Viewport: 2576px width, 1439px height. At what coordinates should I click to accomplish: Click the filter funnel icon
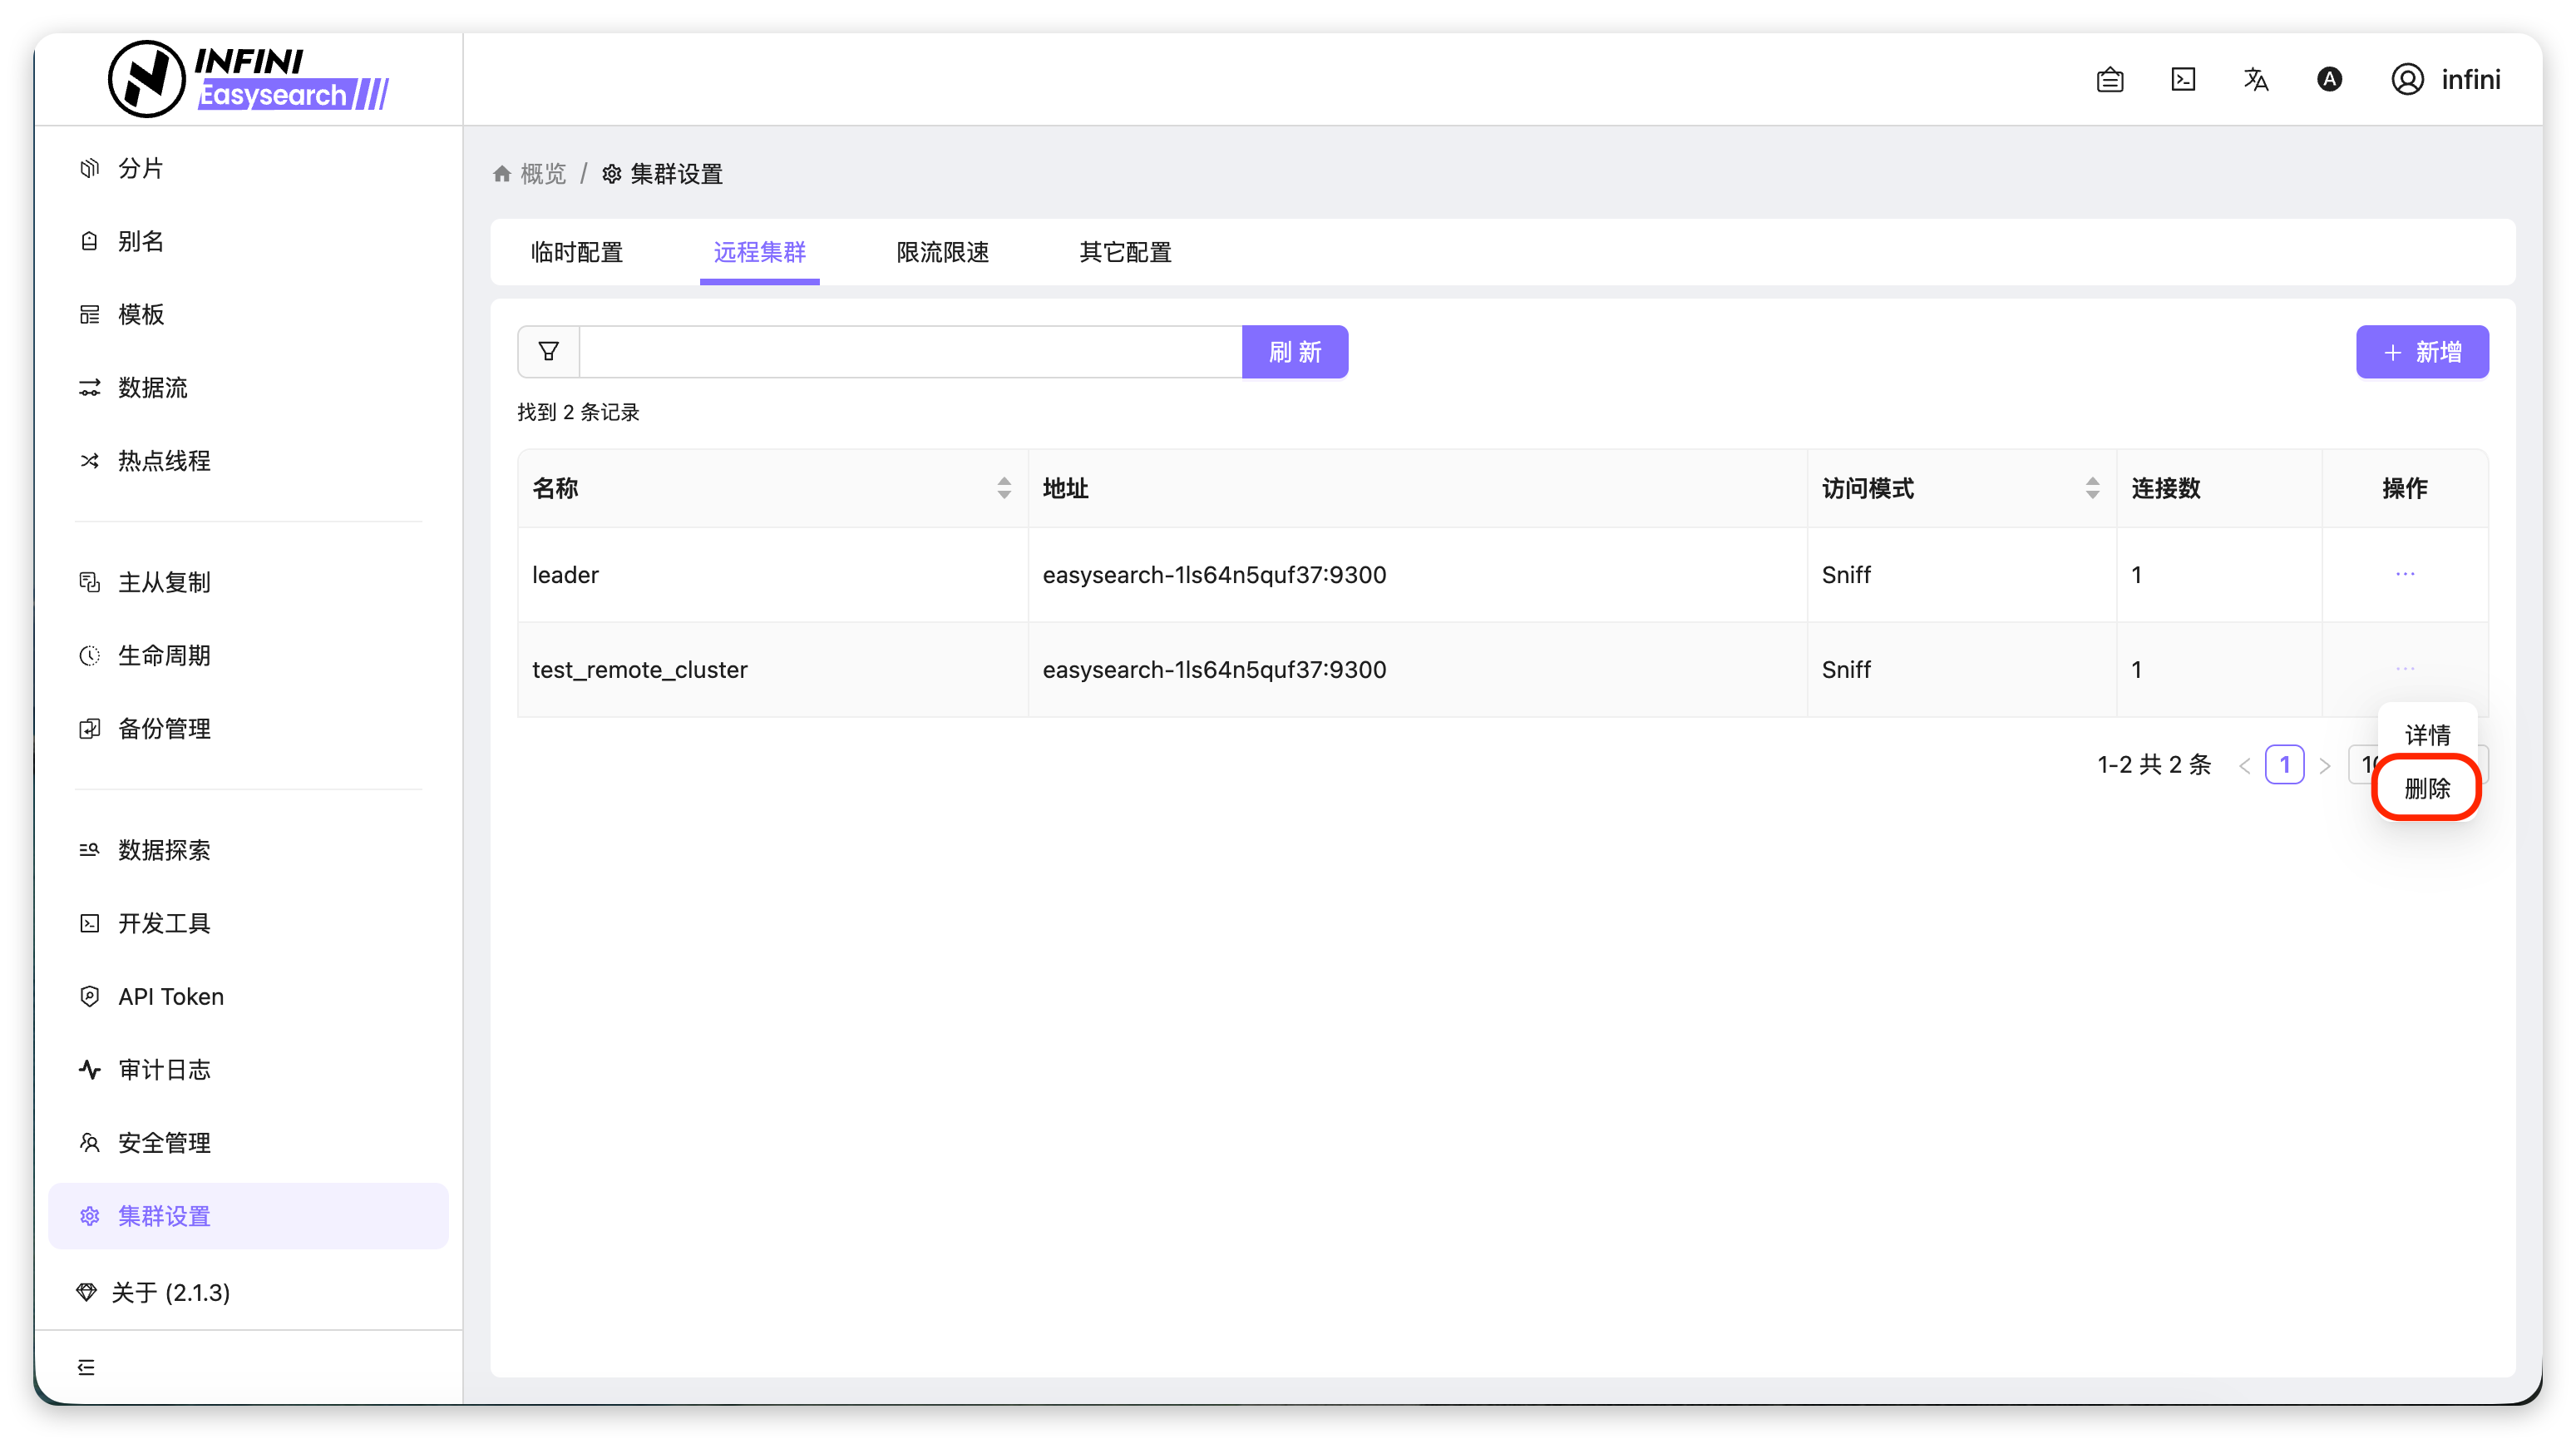[548, 351]
